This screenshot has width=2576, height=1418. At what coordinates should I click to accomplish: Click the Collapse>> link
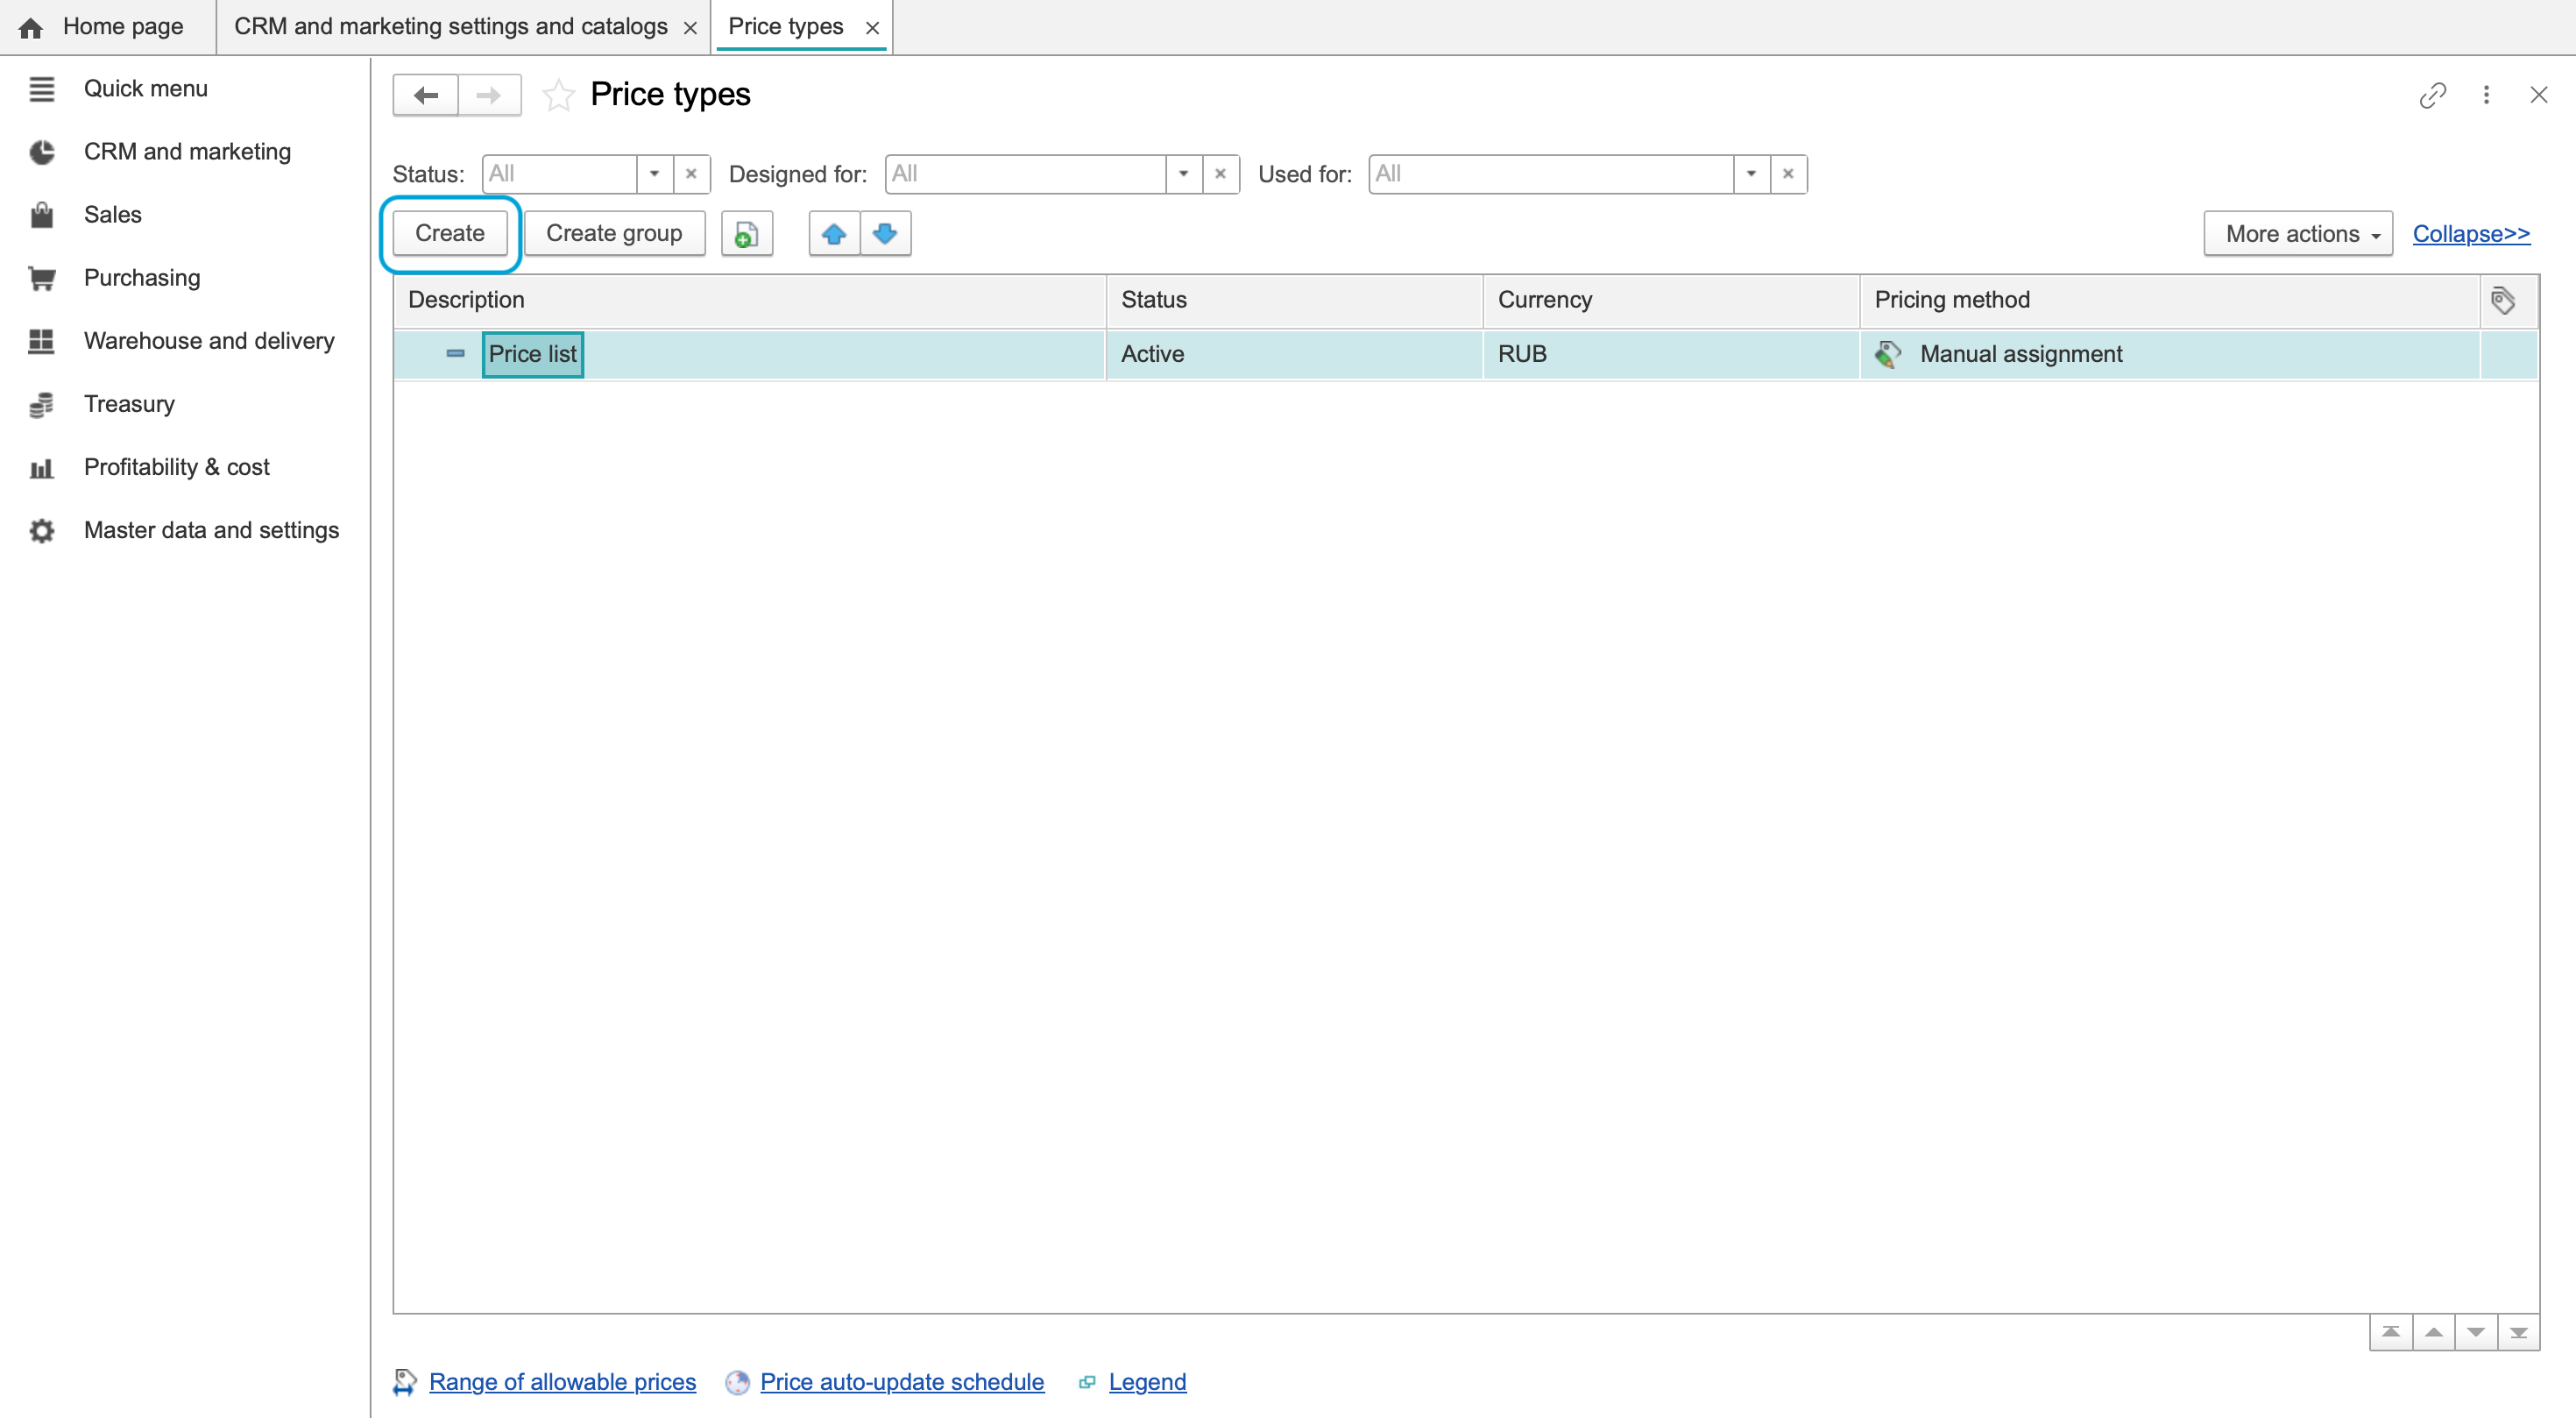(2471, 234)
